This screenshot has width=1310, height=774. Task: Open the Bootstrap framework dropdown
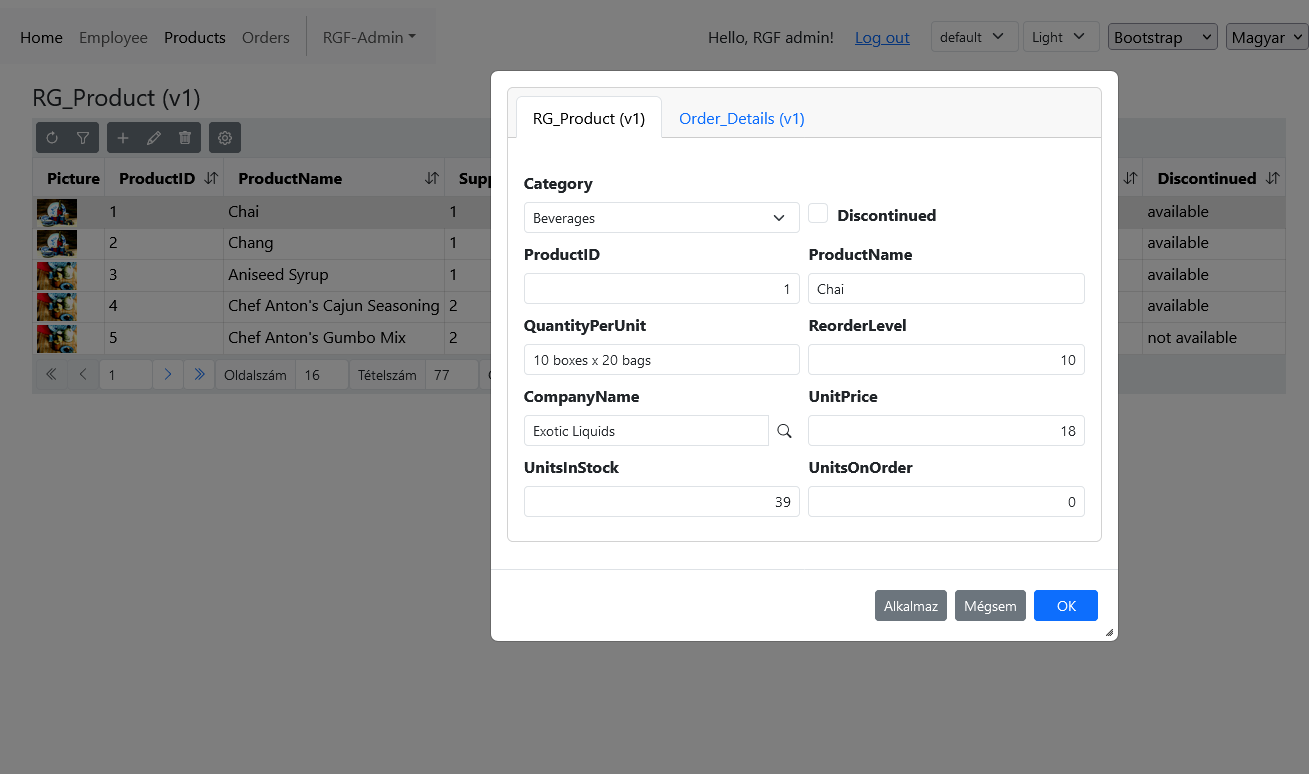(x=1162, y=37)
